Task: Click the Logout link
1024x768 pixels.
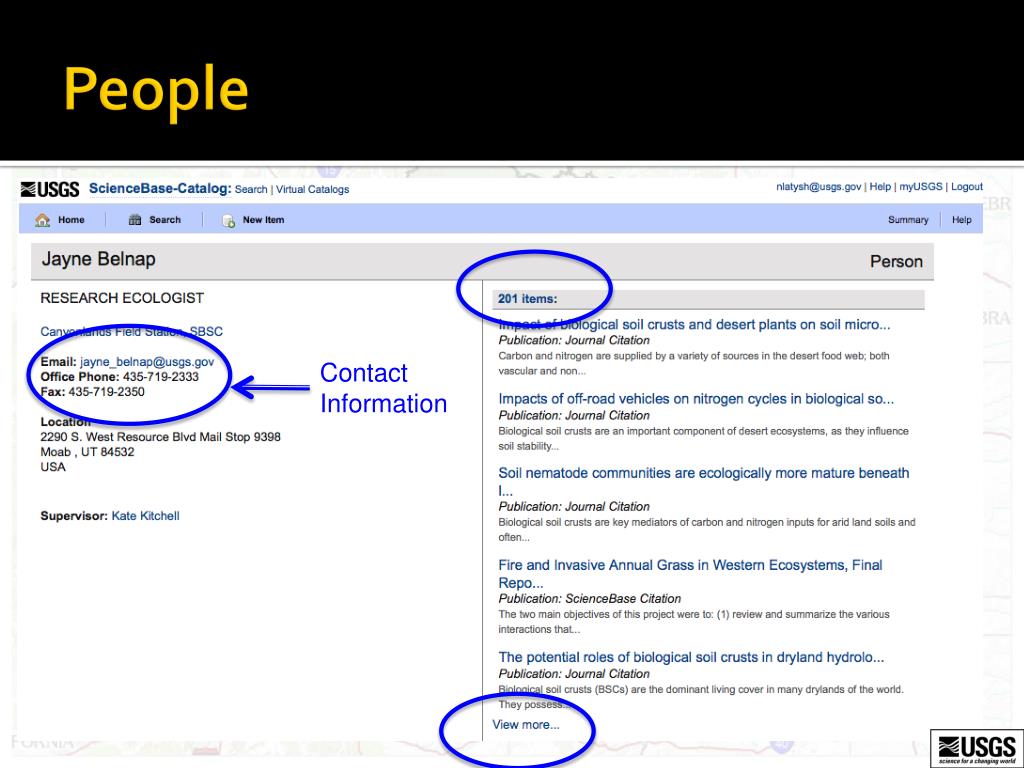Action: point(967,187)
